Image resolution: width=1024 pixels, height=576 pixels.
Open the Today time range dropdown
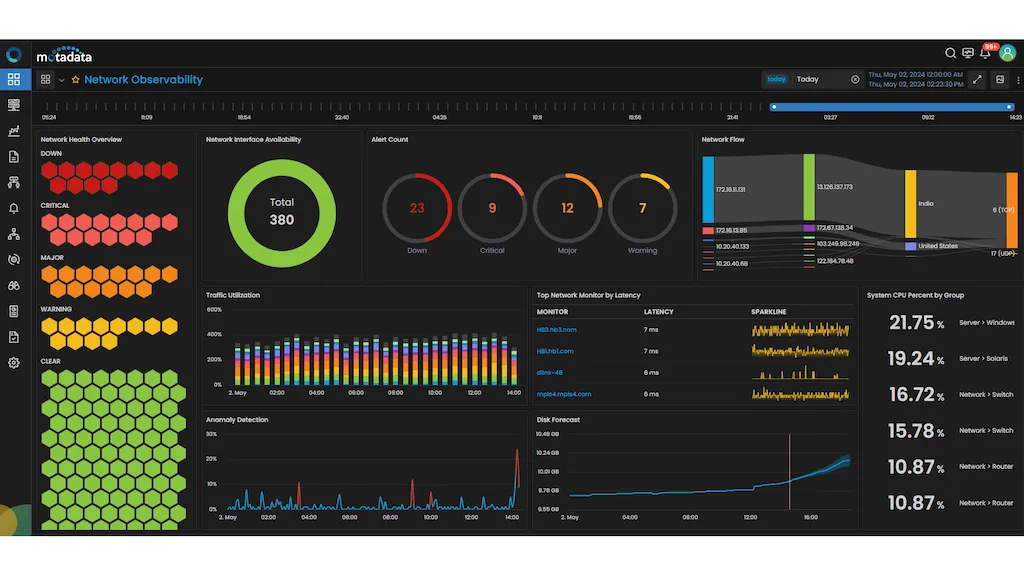[x=813, y=80]
